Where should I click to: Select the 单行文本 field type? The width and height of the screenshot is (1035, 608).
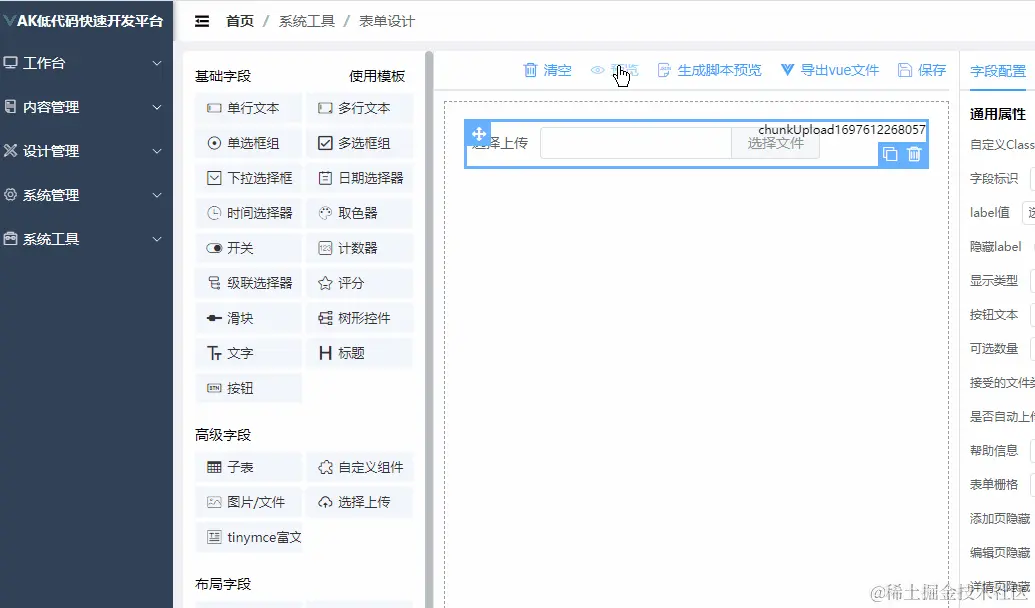(248, 108)
